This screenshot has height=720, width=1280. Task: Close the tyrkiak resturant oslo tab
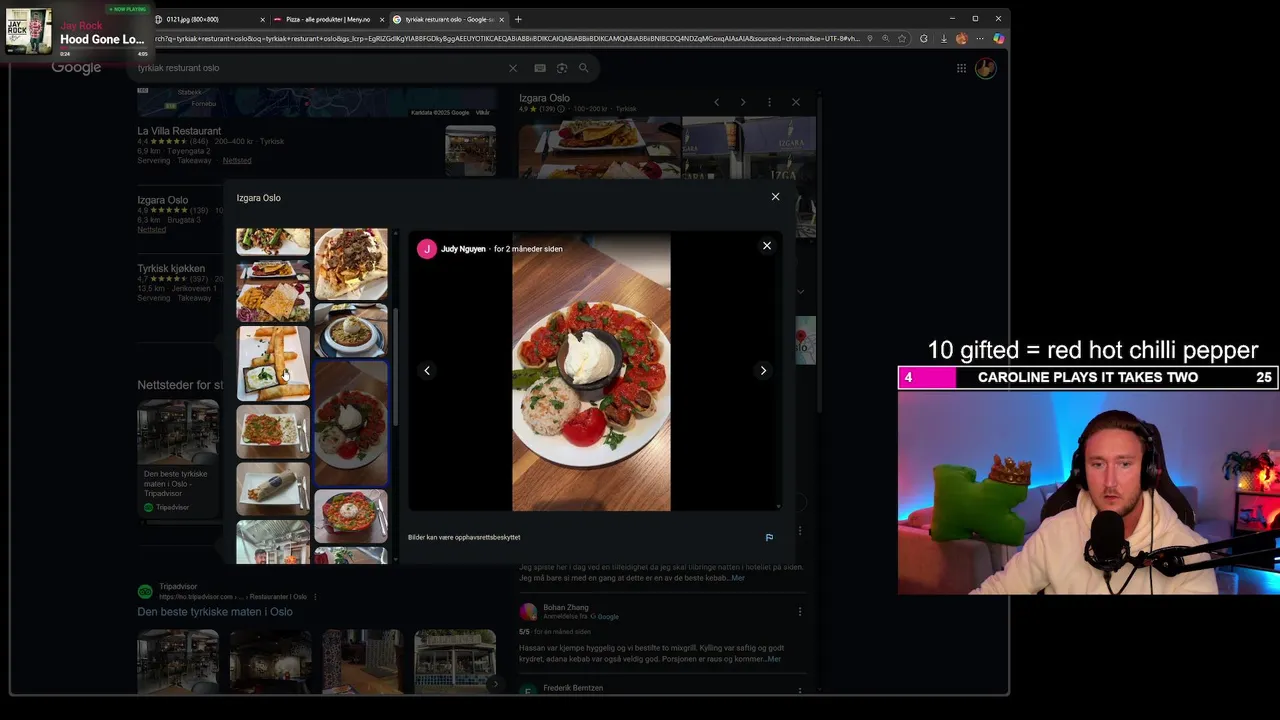pos(502,19)
